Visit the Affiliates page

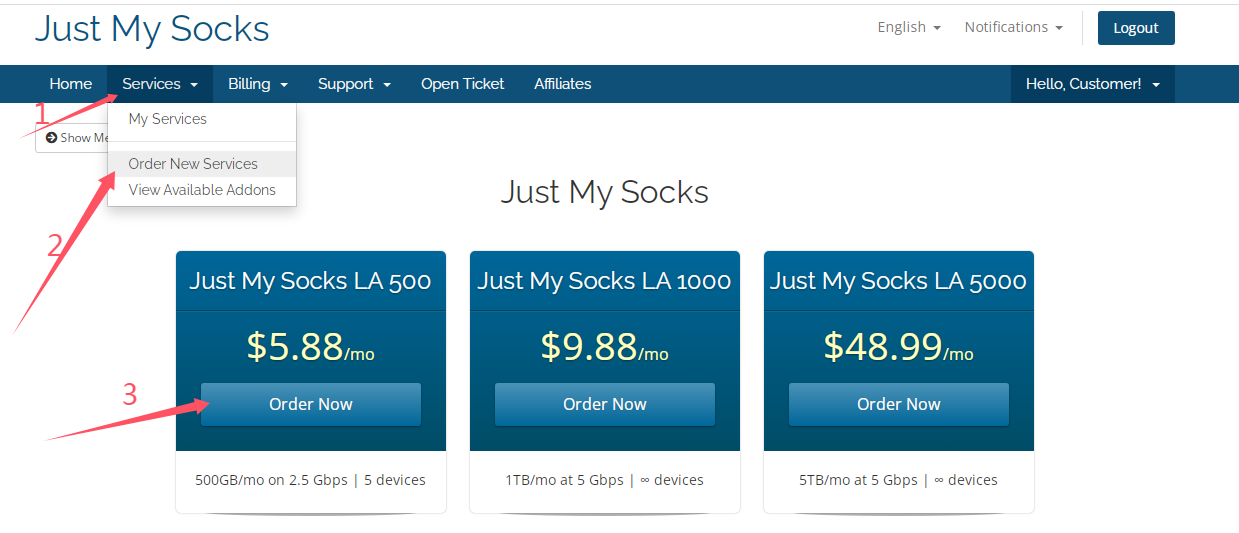[x=563, y=84]
